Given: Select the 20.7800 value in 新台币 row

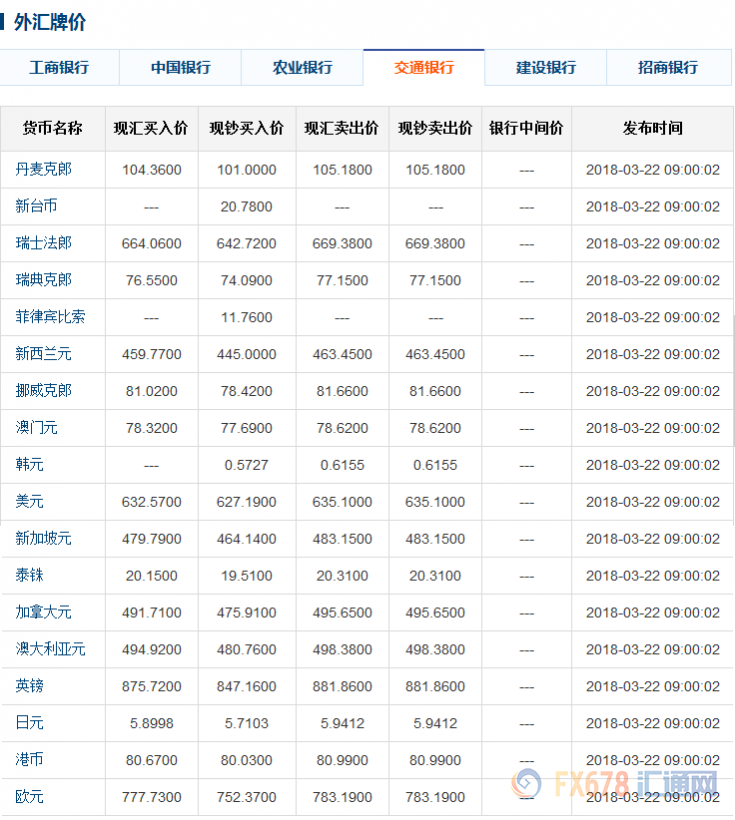Looking at the screenshot, I should (x=246, y=207).
